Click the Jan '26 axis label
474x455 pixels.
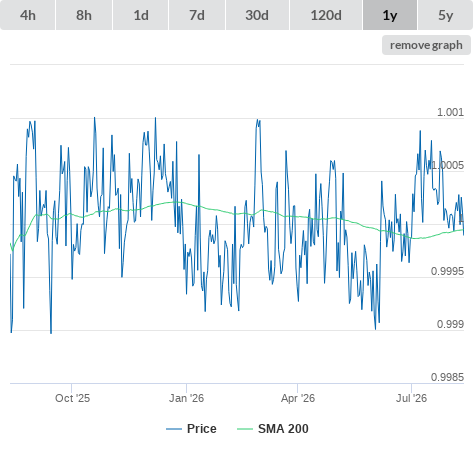[186, 398]
